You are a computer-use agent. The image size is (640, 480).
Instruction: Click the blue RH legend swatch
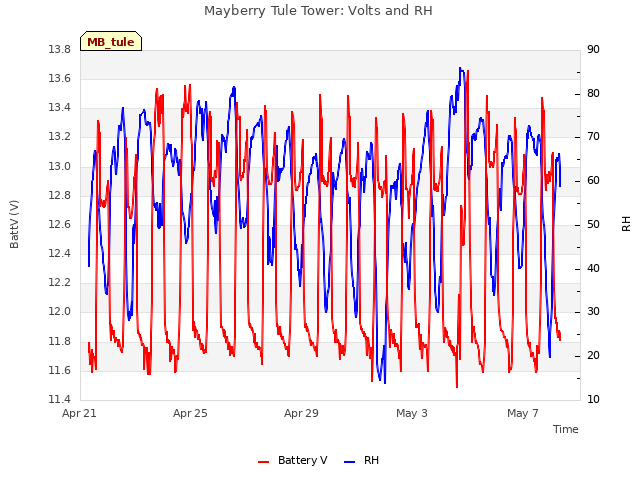pos(350,462)
